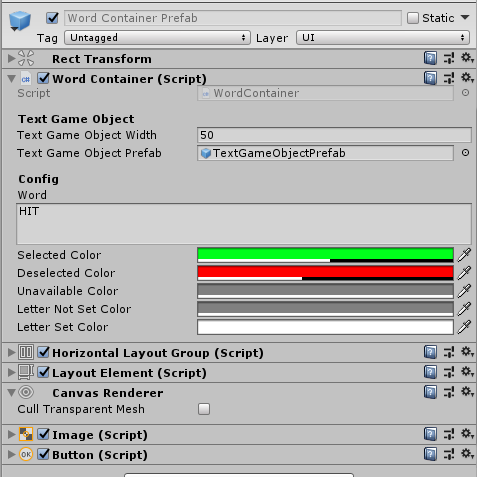Open the Static flags dropdown arrow
Screen dimensions: 477x477
click(x=465, y=17)
